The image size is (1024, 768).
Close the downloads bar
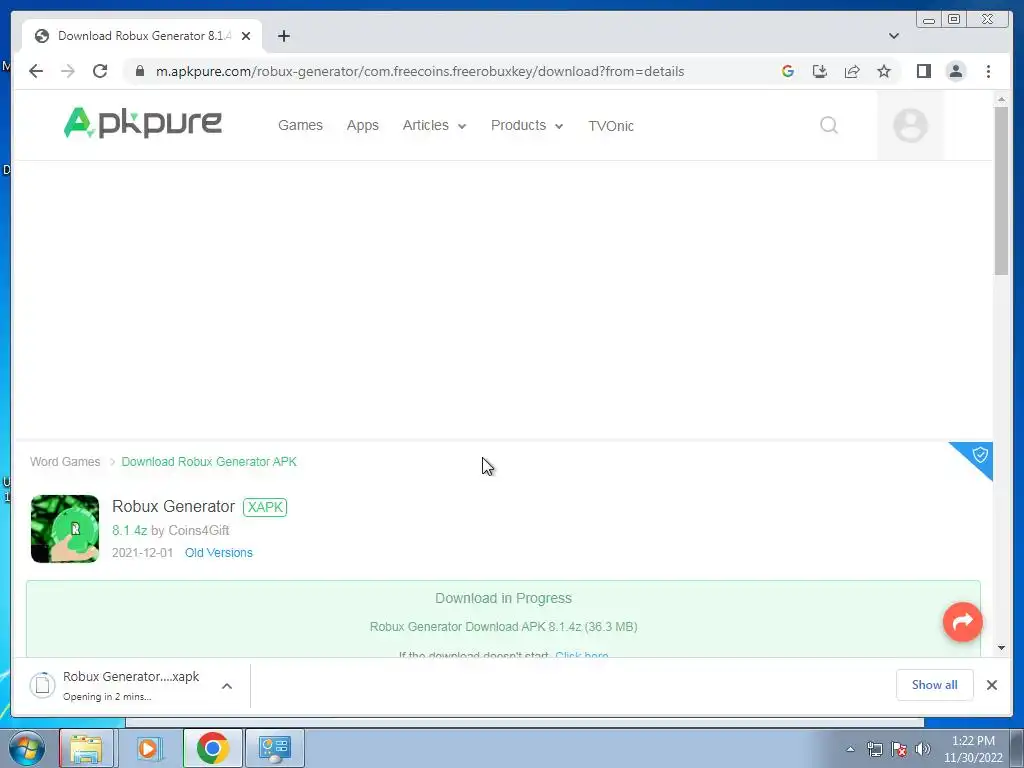point(991,685)
